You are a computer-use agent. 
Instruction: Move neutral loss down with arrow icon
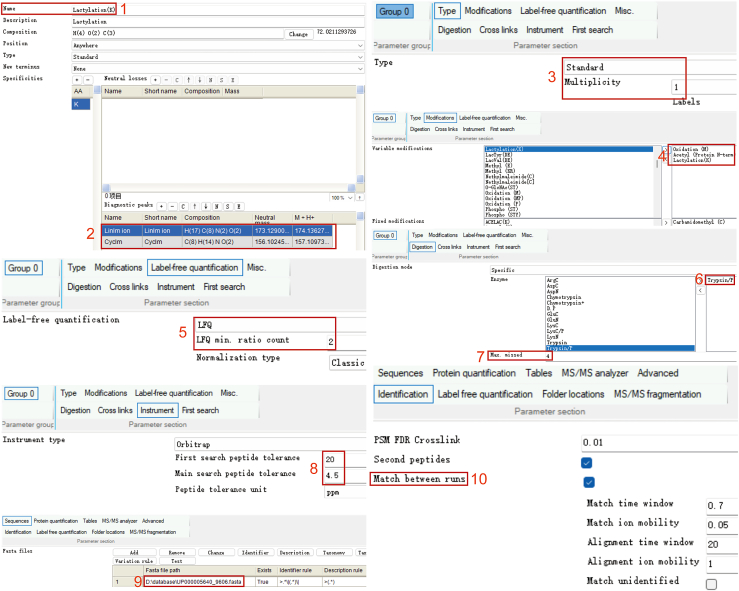tap(199, 80)
